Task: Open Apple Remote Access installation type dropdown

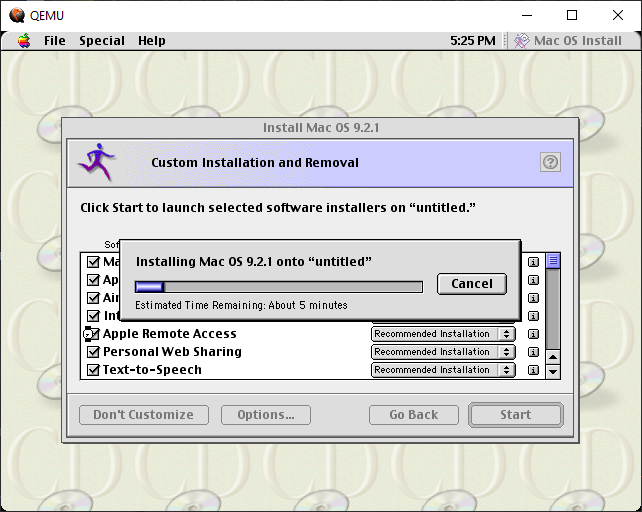Action: 443,334
